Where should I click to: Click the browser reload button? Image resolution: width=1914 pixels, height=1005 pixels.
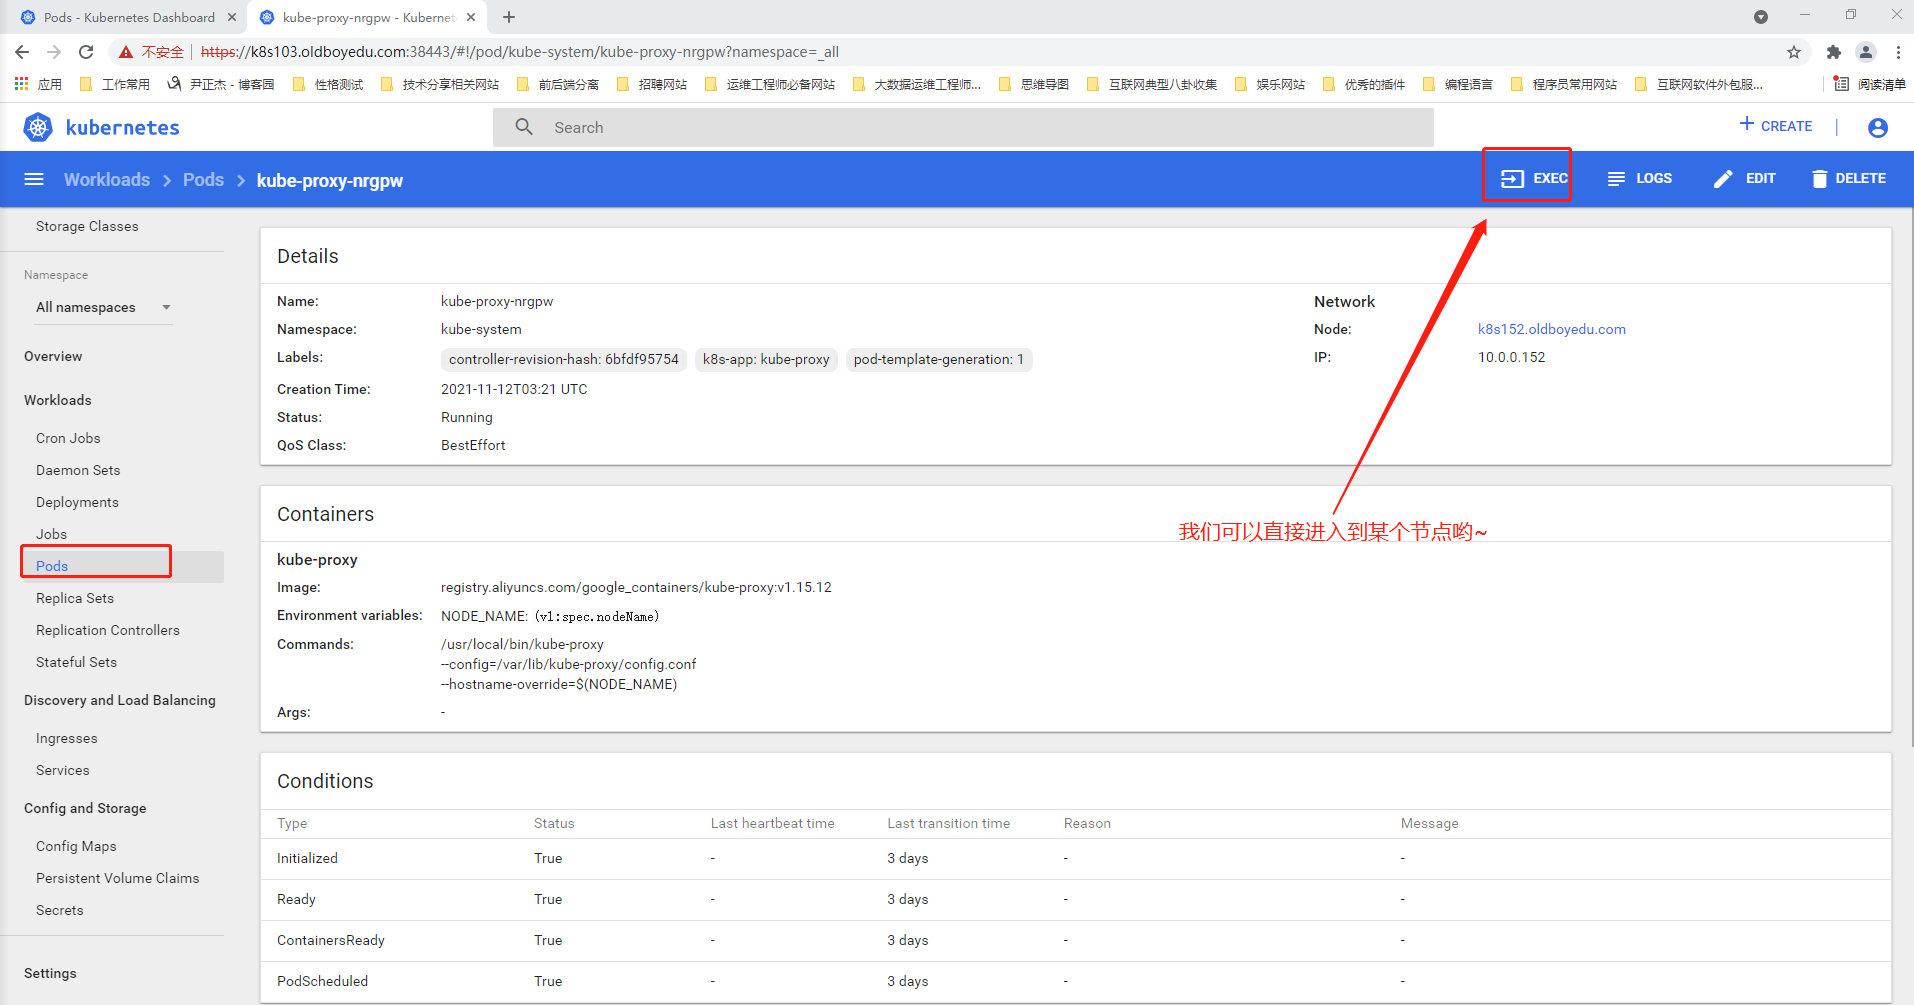click(x=86, y=52)
